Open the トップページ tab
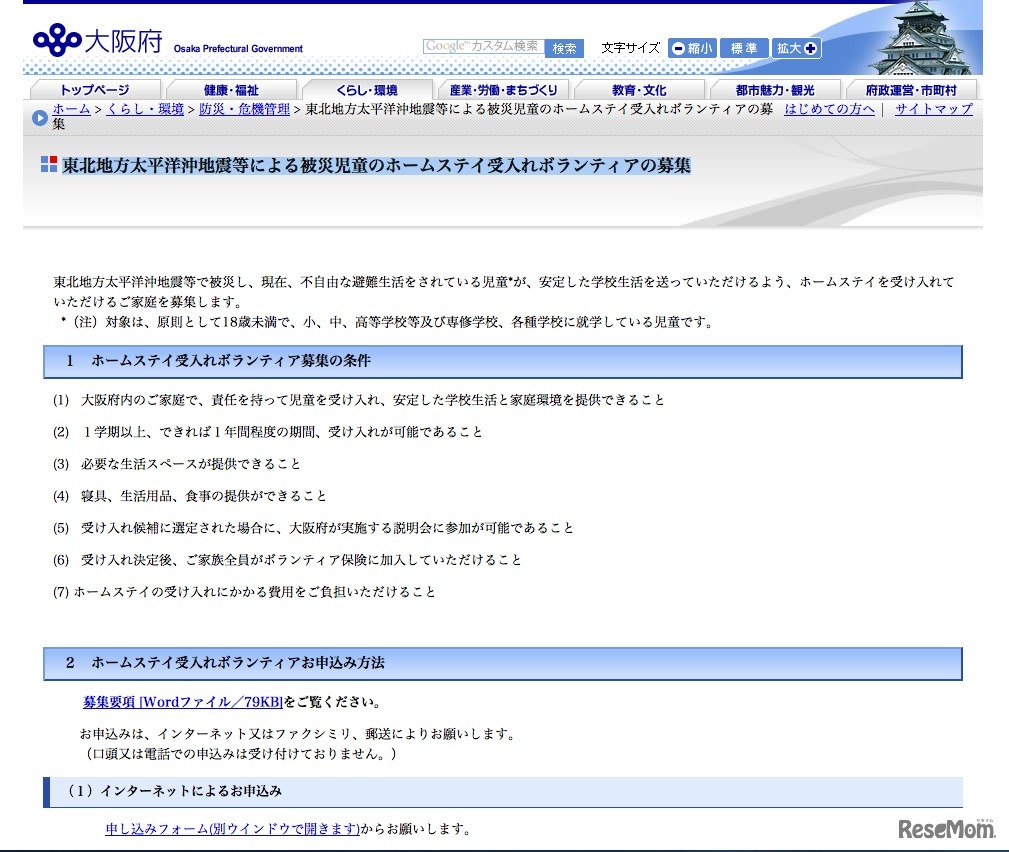 coord(94,90)
